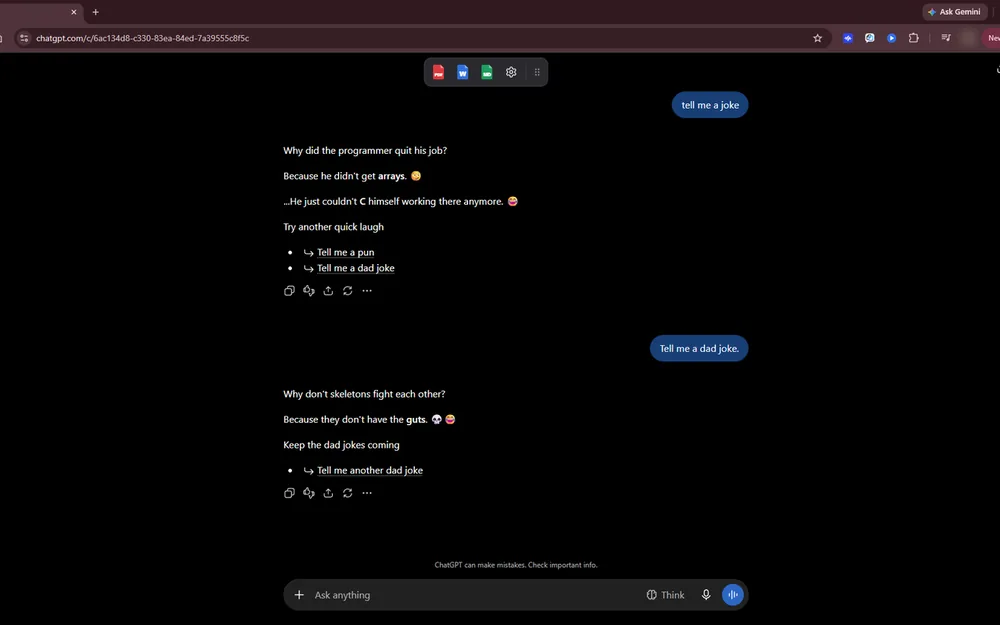
Task: Rate the skeleton joke response with thumbs icon
Action: click(x=309, y=493)
